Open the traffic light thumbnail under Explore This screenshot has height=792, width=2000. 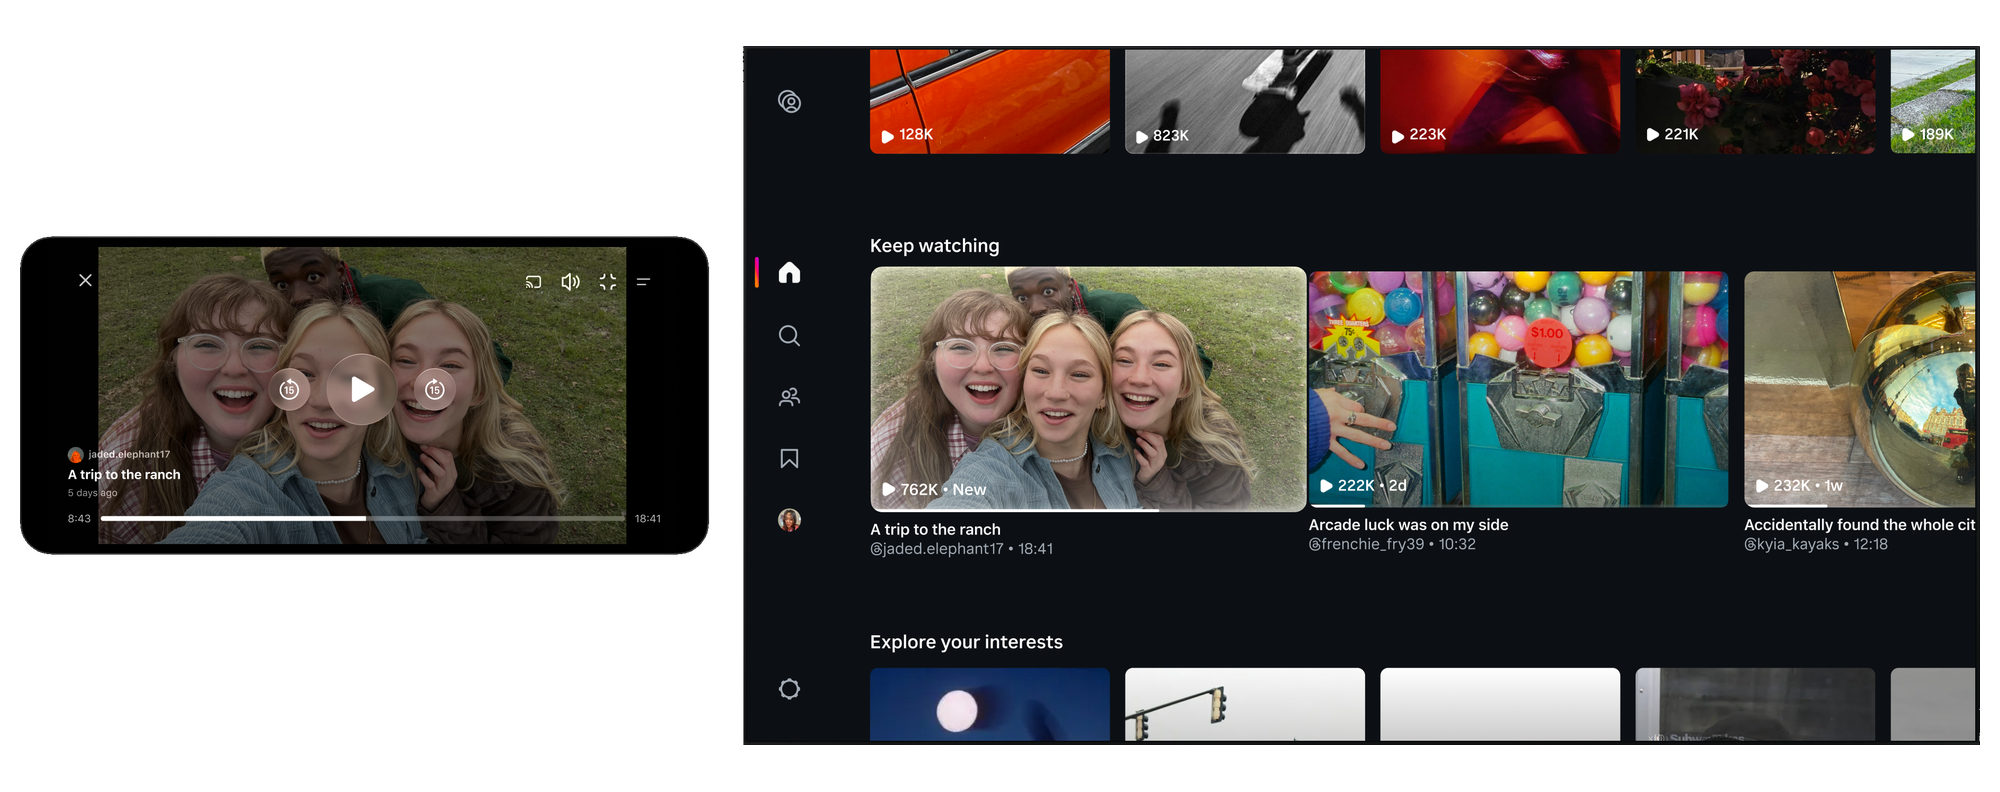1245,704
